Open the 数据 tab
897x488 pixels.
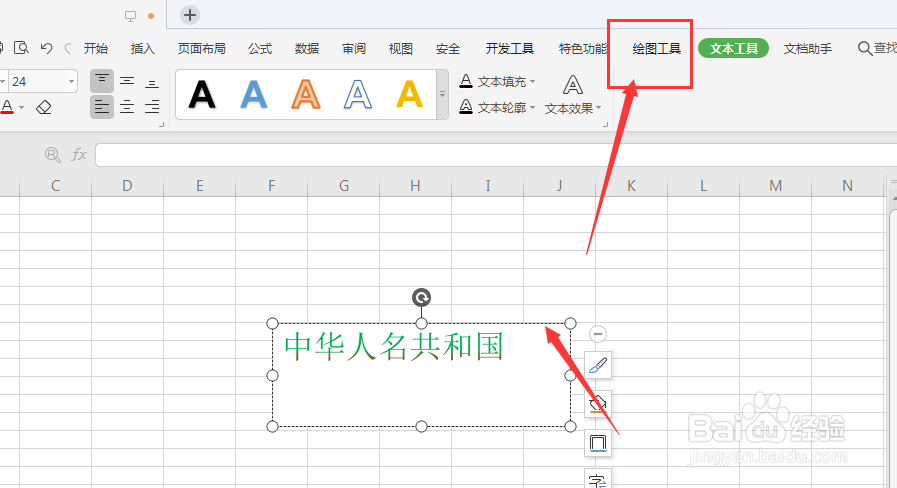pyautogui.click(x=307, y=49)
